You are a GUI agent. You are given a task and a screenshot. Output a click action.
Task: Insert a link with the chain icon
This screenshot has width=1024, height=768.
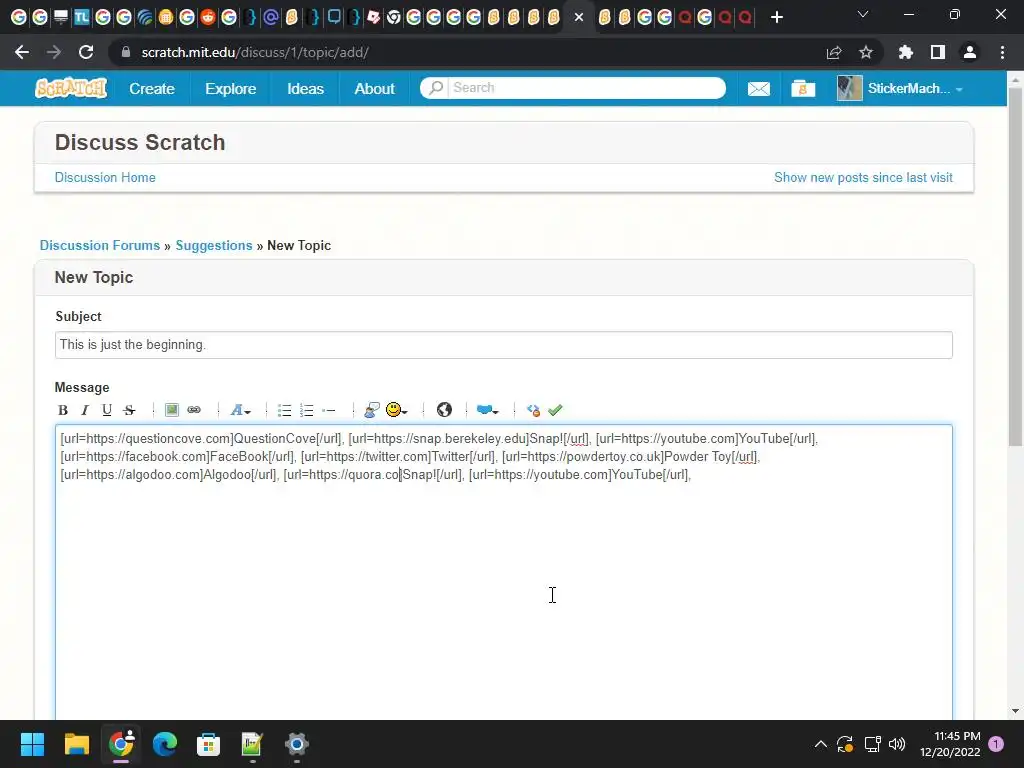click(x=194, y=410)
